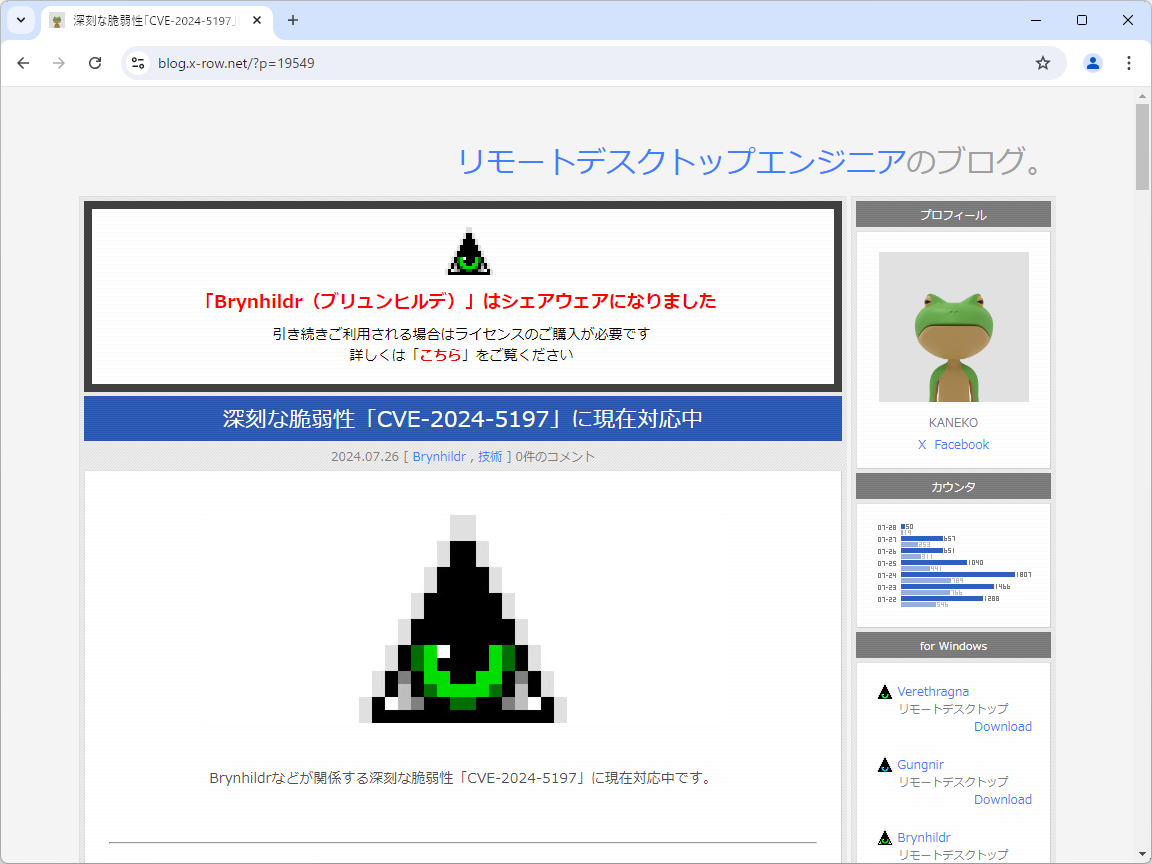Select the Verethragna triangle app icon
Viewport: 1152px width, 864px height.
[885, 691]
